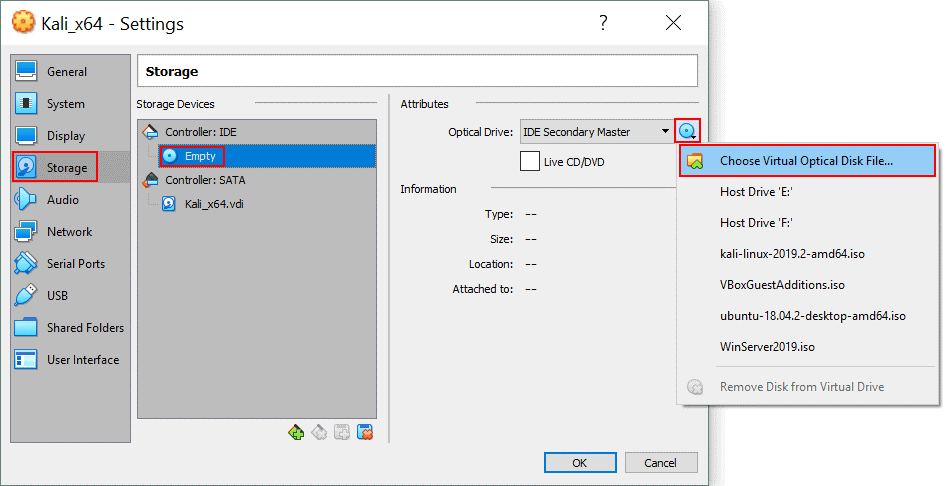Click the Cancel button
Screen dimensions: 947x486
[661, 463]
